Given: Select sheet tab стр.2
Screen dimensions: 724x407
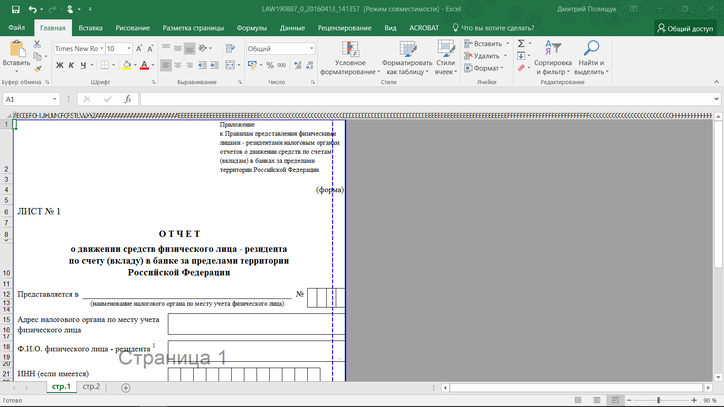Looking at the screenshot, I should click(91, 387).
